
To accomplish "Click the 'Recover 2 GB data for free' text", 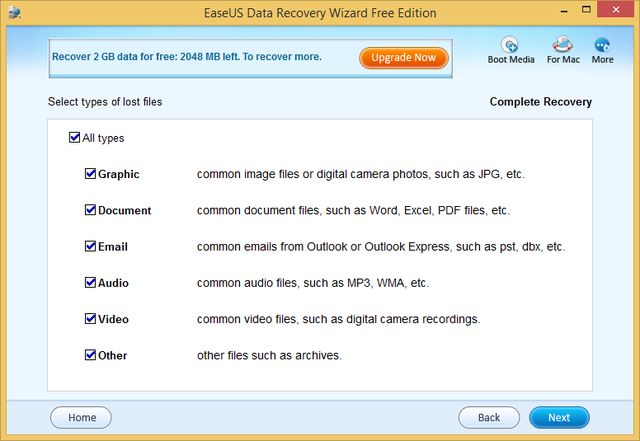I will tap(187, 57).
